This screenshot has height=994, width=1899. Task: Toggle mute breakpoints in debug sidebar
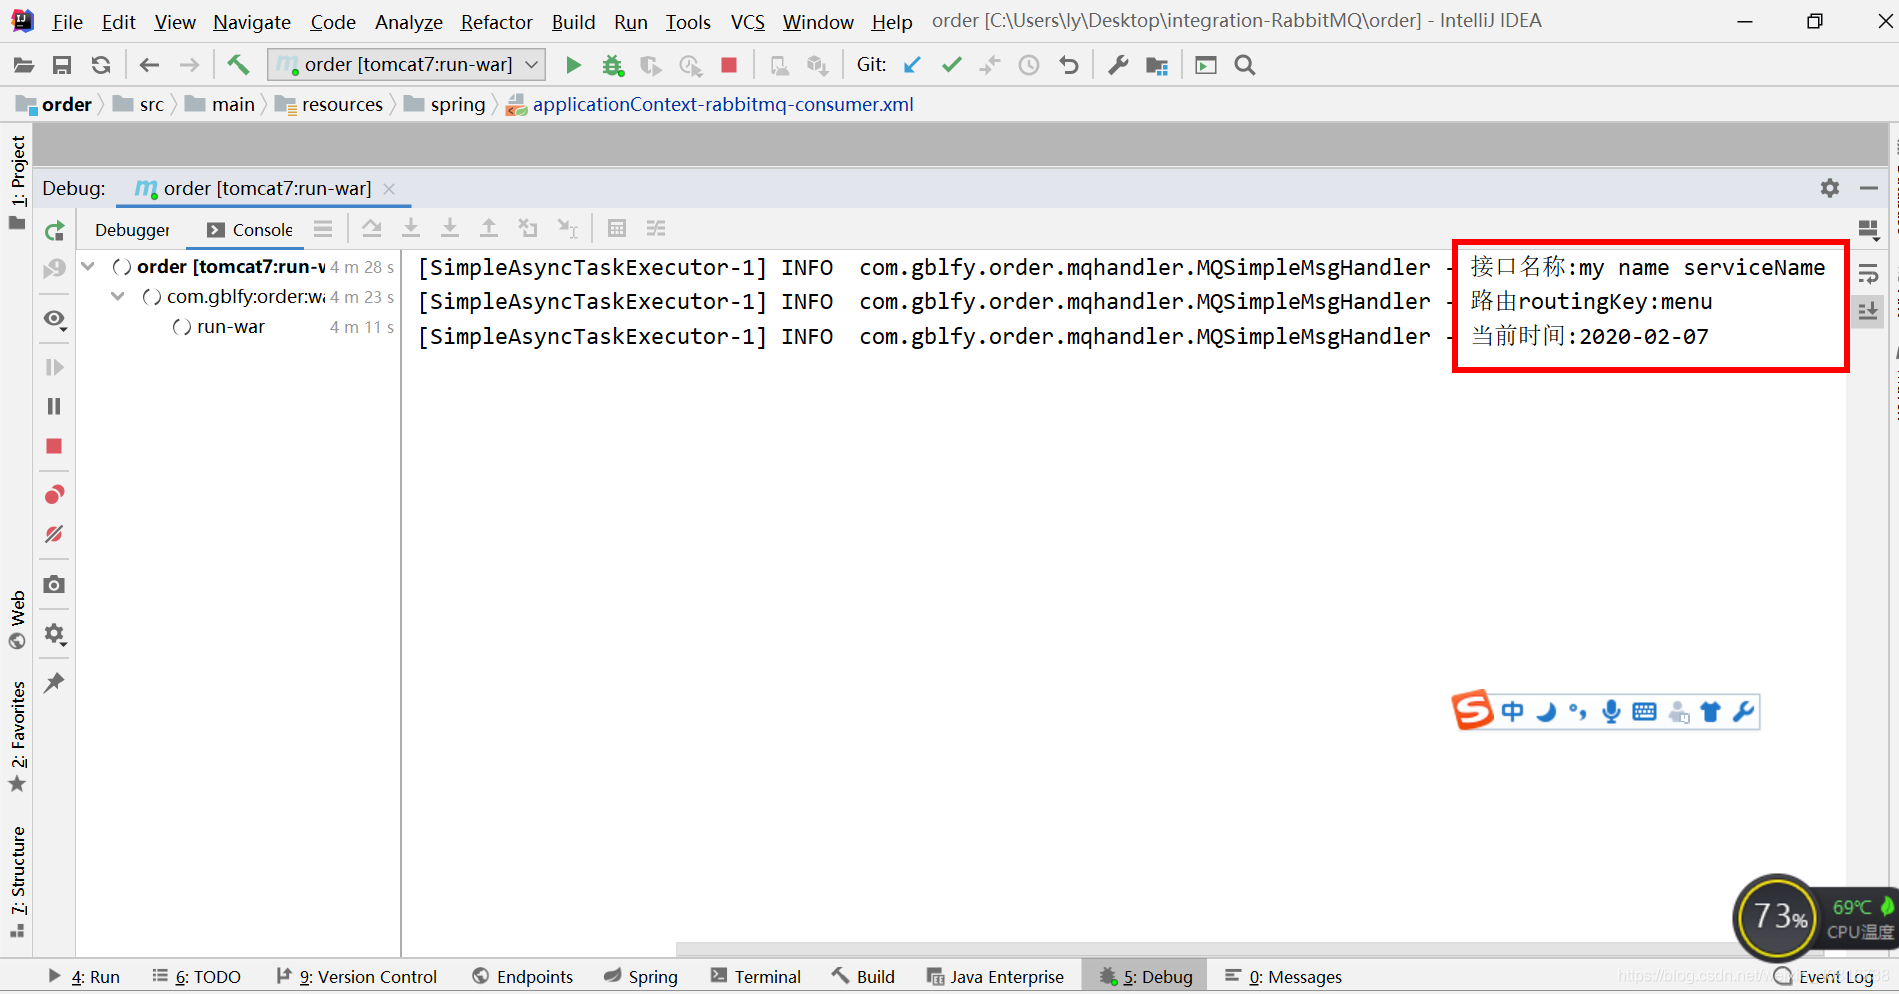(x=54, y=534)
